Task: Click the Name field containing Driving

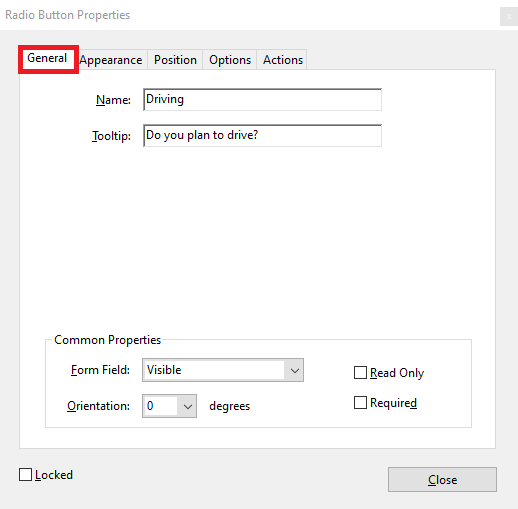Action: (262, 99)
